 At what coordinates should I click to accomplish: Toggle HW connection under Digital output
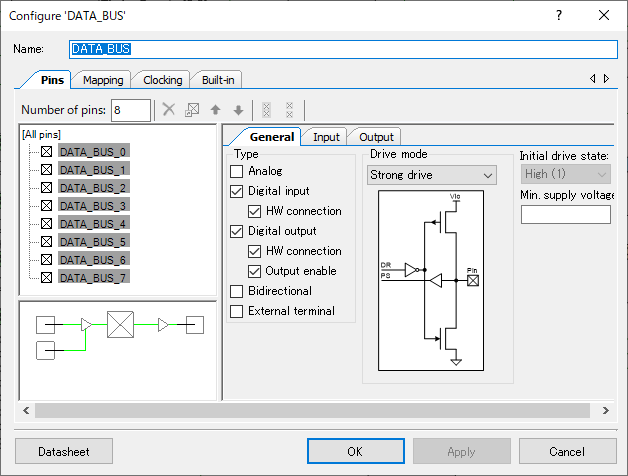254,251
